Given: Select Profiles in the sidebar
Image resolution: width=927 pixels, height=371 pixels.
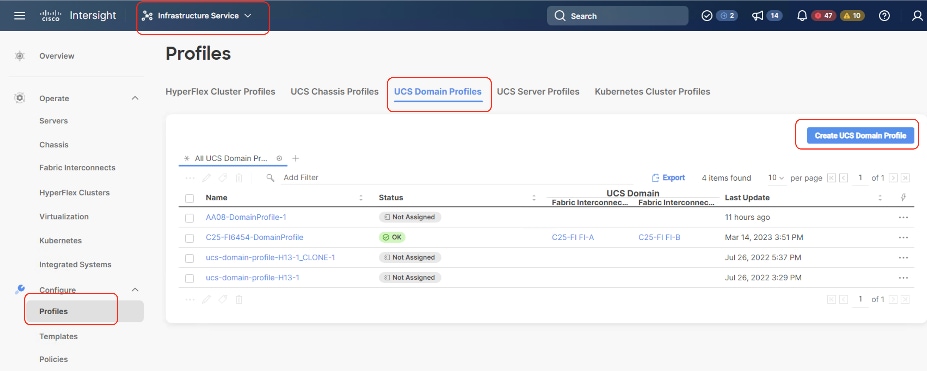Looking at the screenshot, I should tap(85, 311).
